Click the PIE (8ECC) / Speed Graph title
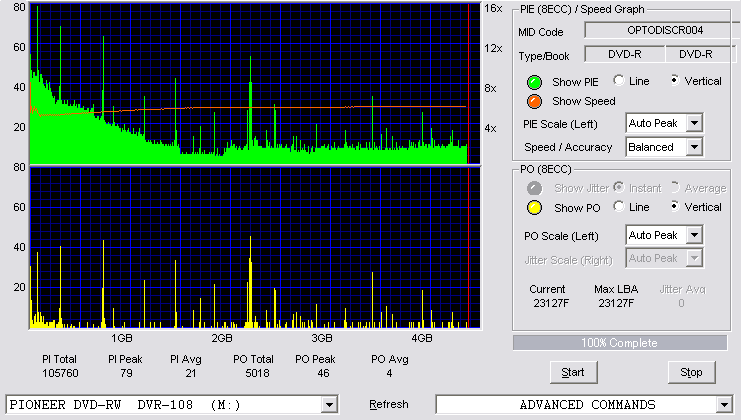 click(x=582, y=9)
